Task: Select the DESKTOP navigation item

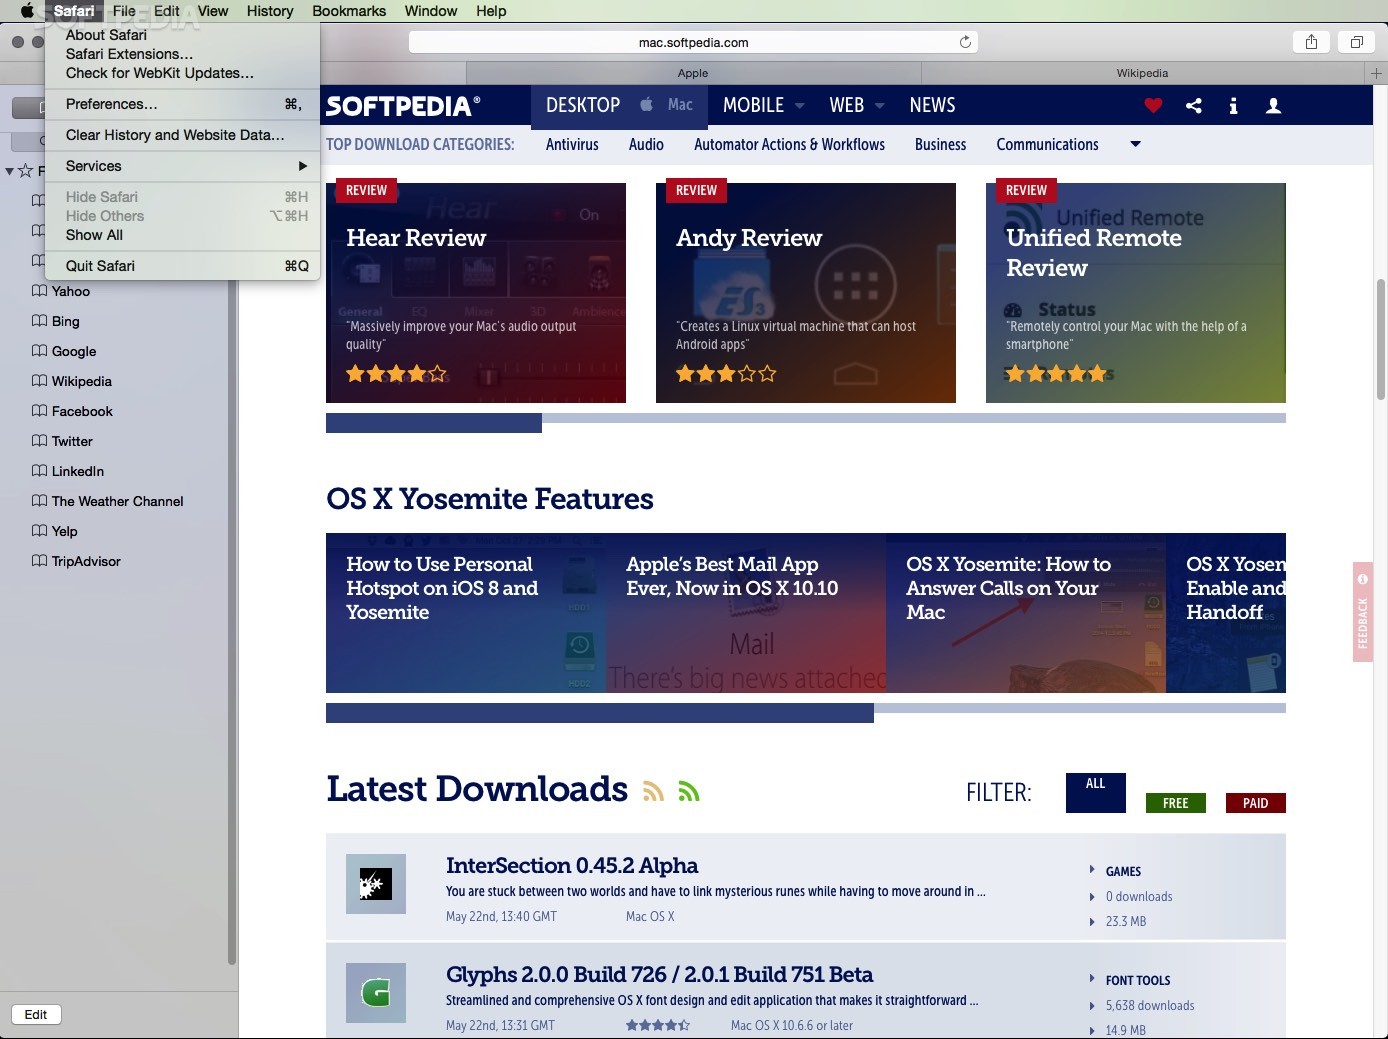Action: pyautogui.click(x=583, y=105)
